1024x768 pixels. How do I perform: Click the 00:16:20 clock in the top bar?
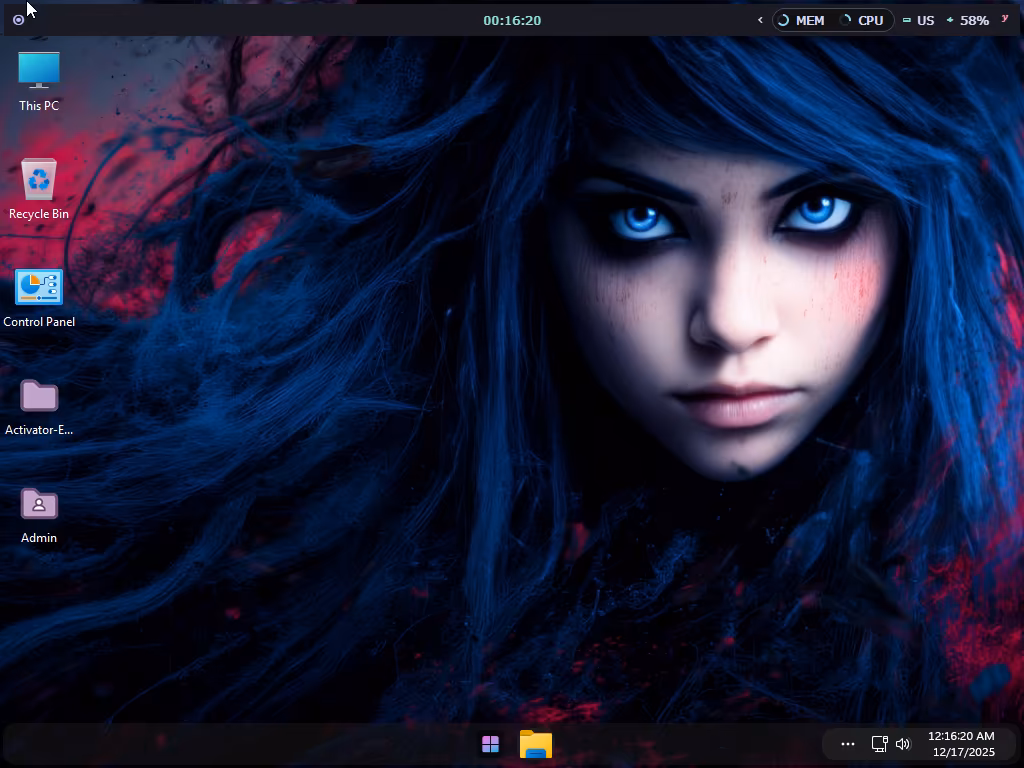pos(512,20)
